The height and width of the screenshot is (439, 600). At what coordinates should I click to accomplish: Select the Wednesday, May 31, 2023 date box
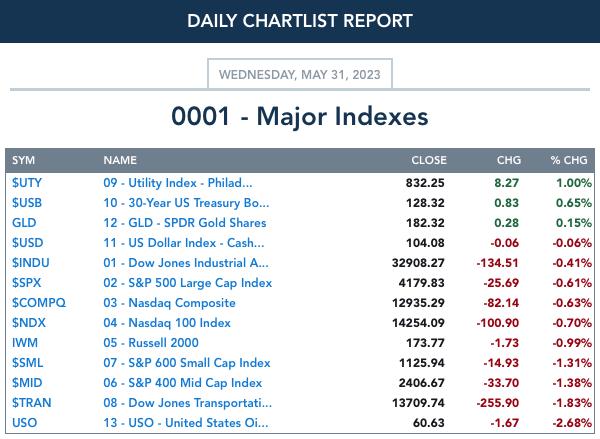[300, 74]
